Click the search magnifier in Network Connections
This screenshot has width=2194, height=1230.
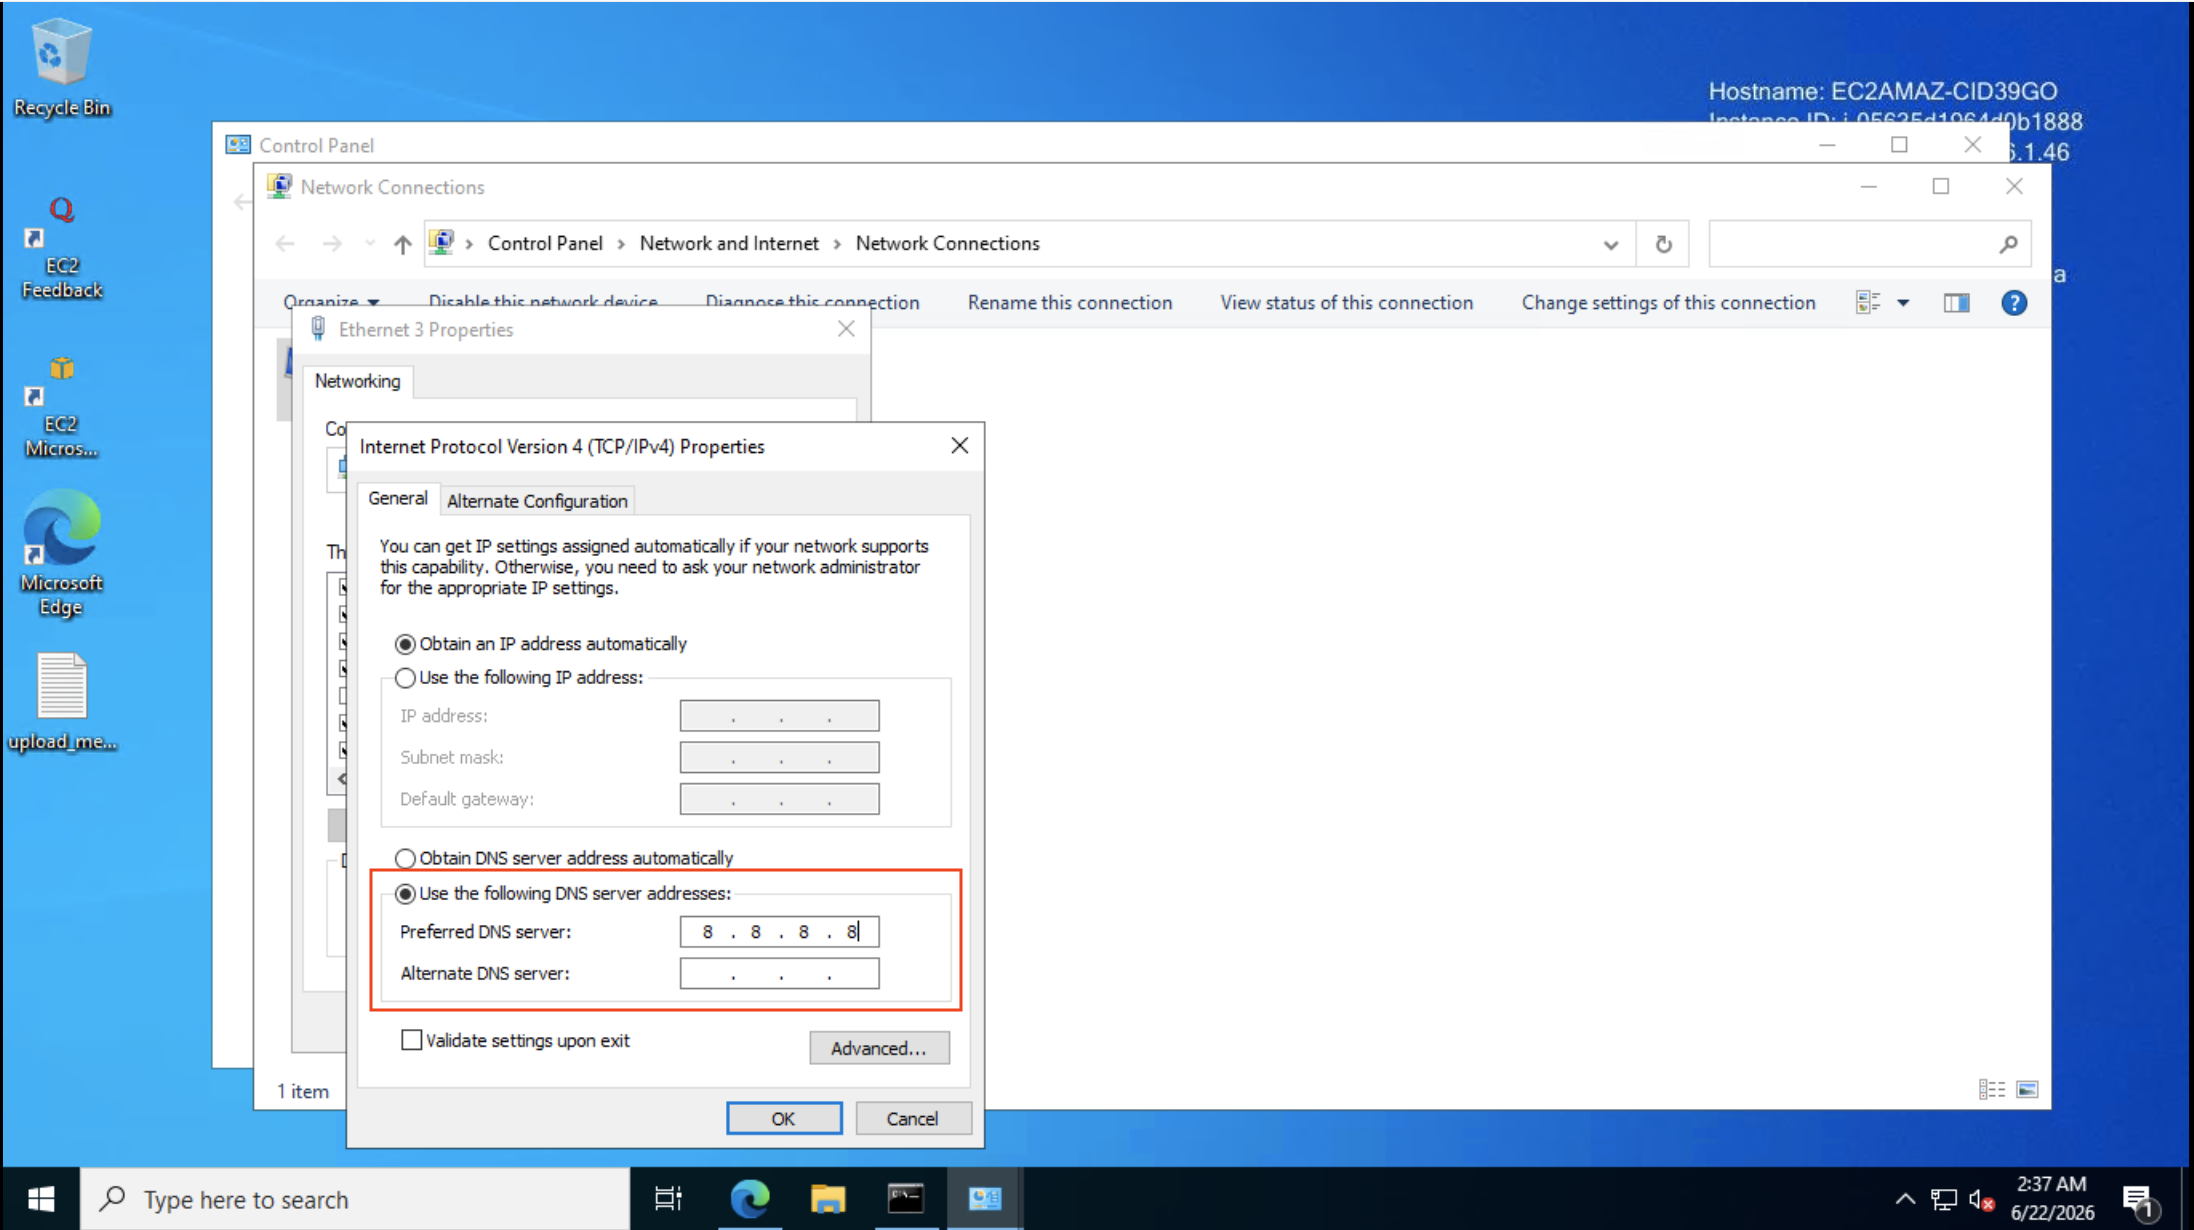(x=2008, y=244)
